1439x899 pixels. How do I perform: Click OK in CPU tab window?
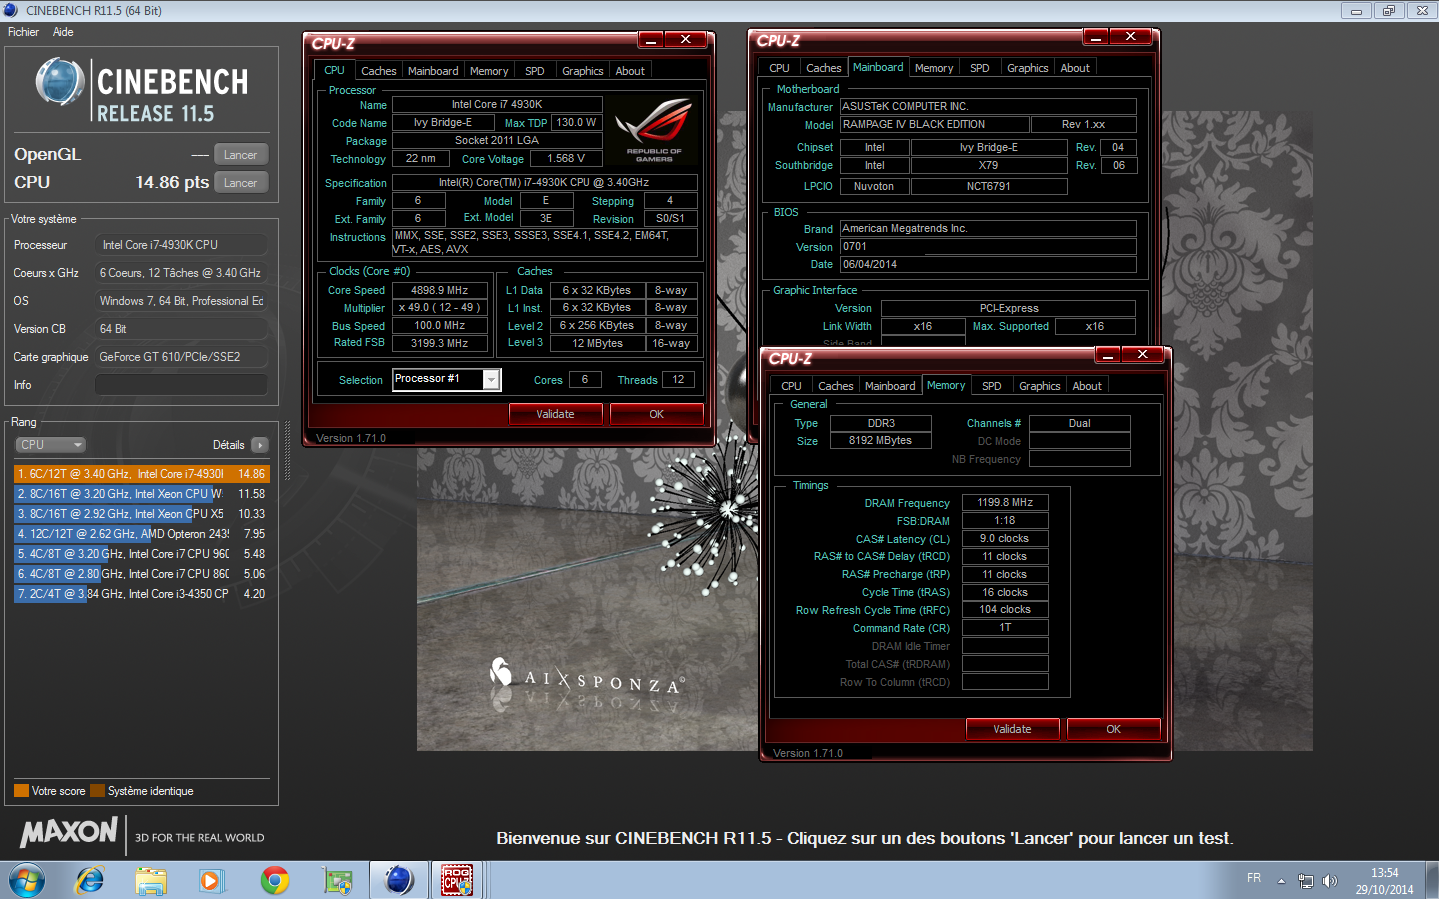click(656, 414)
